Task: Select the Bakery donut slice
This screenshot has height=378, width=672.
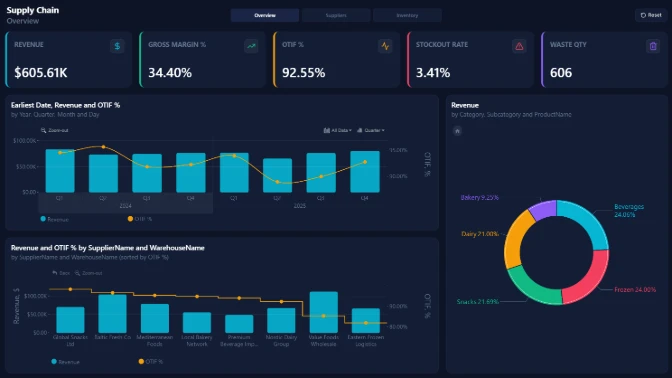Action: click(543, 210)
